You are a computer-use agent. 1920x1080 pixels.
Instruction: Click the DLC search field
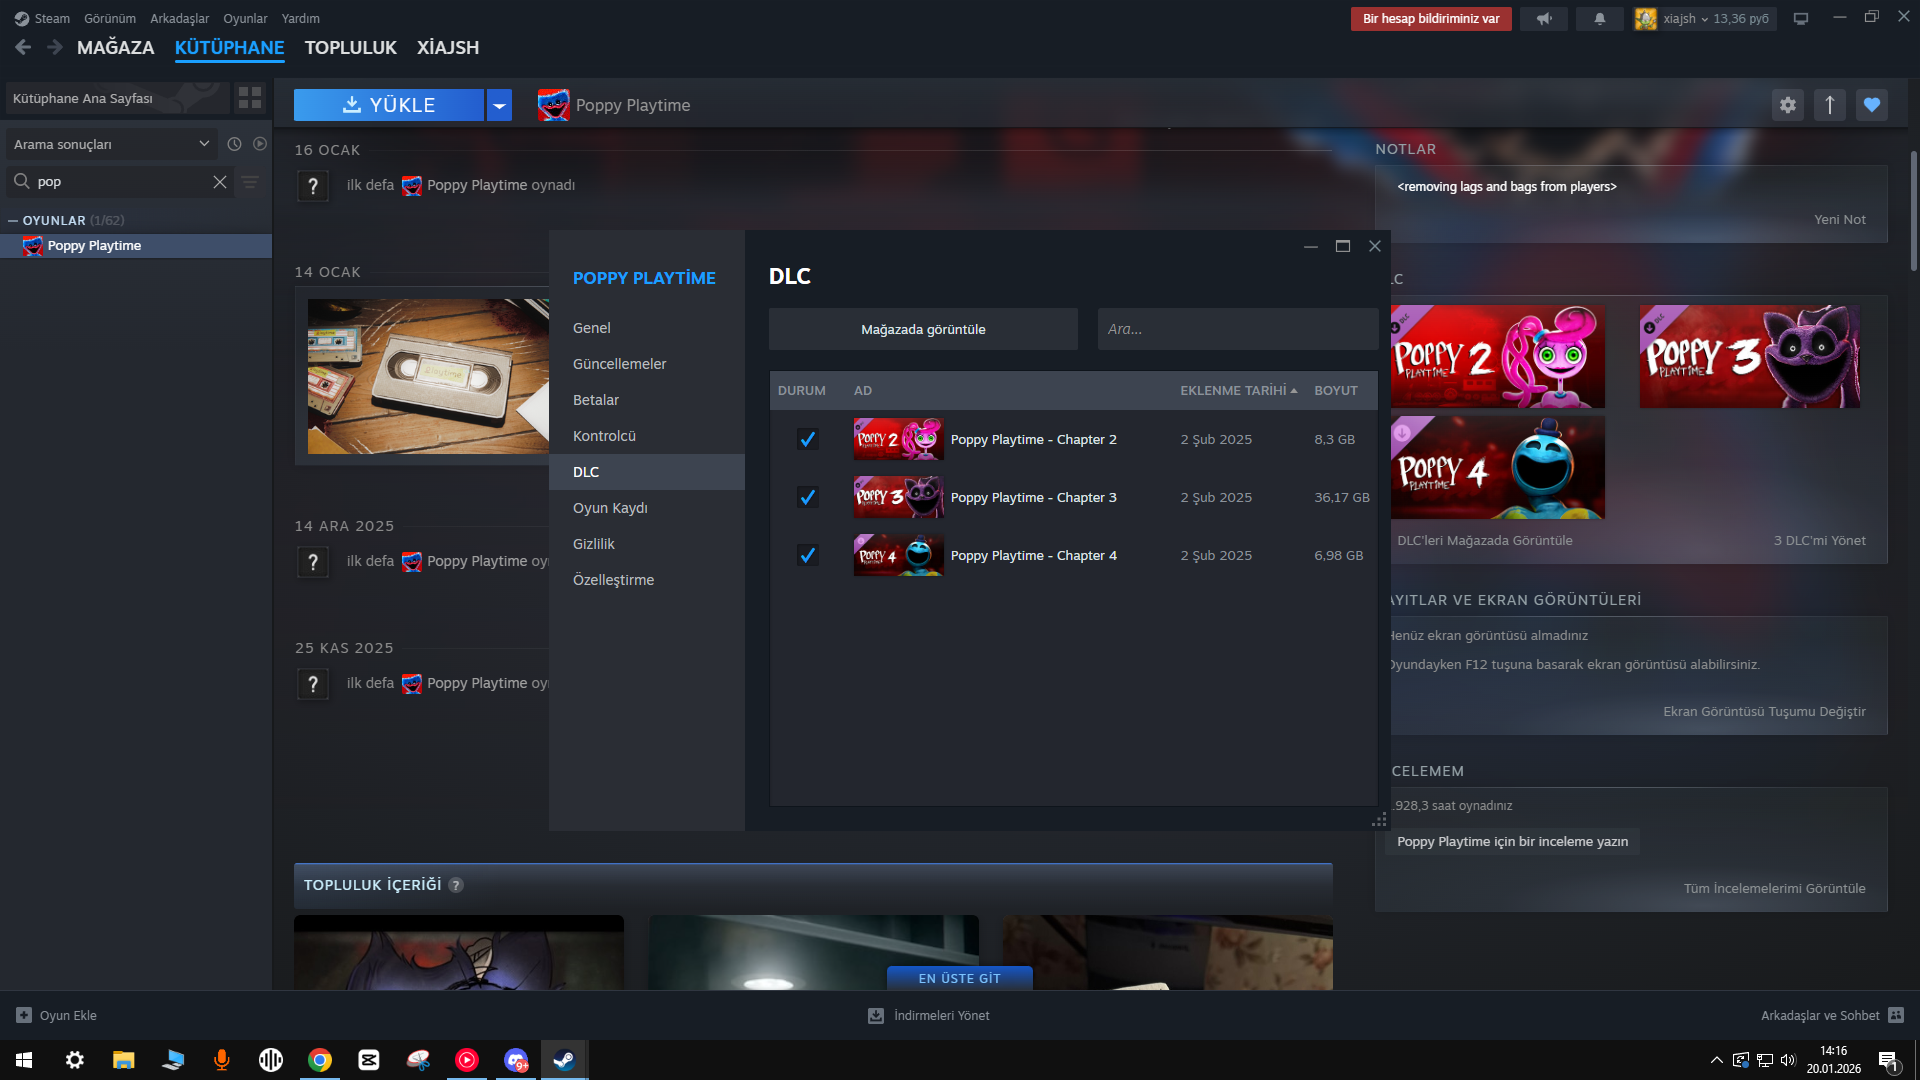tap(1238, 329)
